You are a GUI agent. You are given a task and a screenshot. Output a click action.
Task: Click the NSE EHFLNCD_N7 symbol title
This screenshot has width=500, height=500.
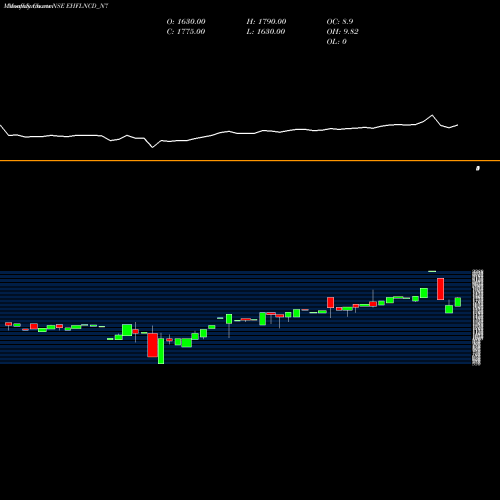tap(80, 6)
